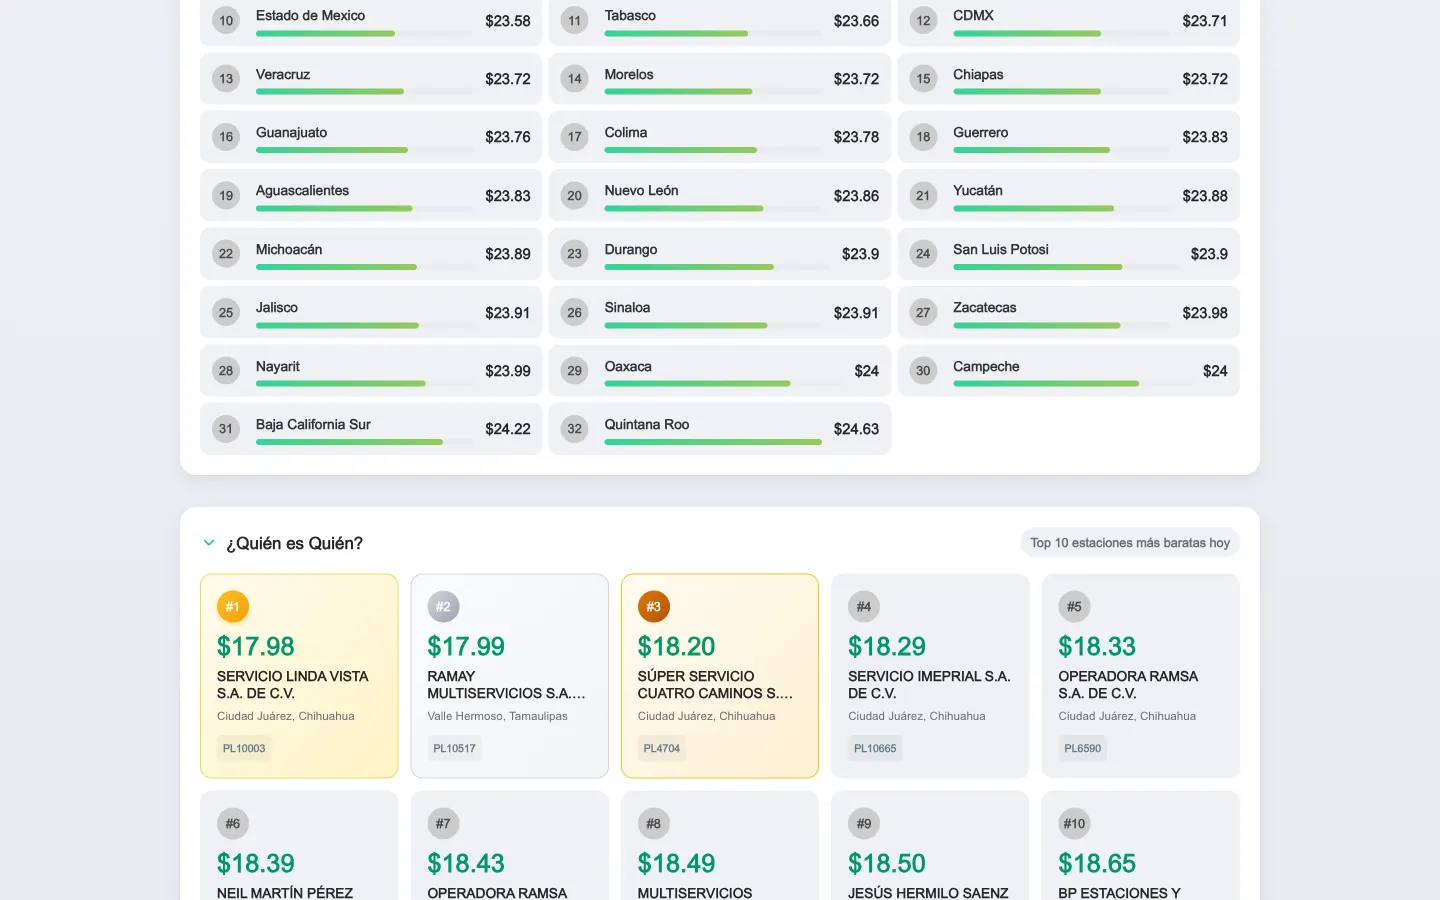Click the number 30 badge beside Campeche
The image size is (1440, 900).
(x=923, y=371)
